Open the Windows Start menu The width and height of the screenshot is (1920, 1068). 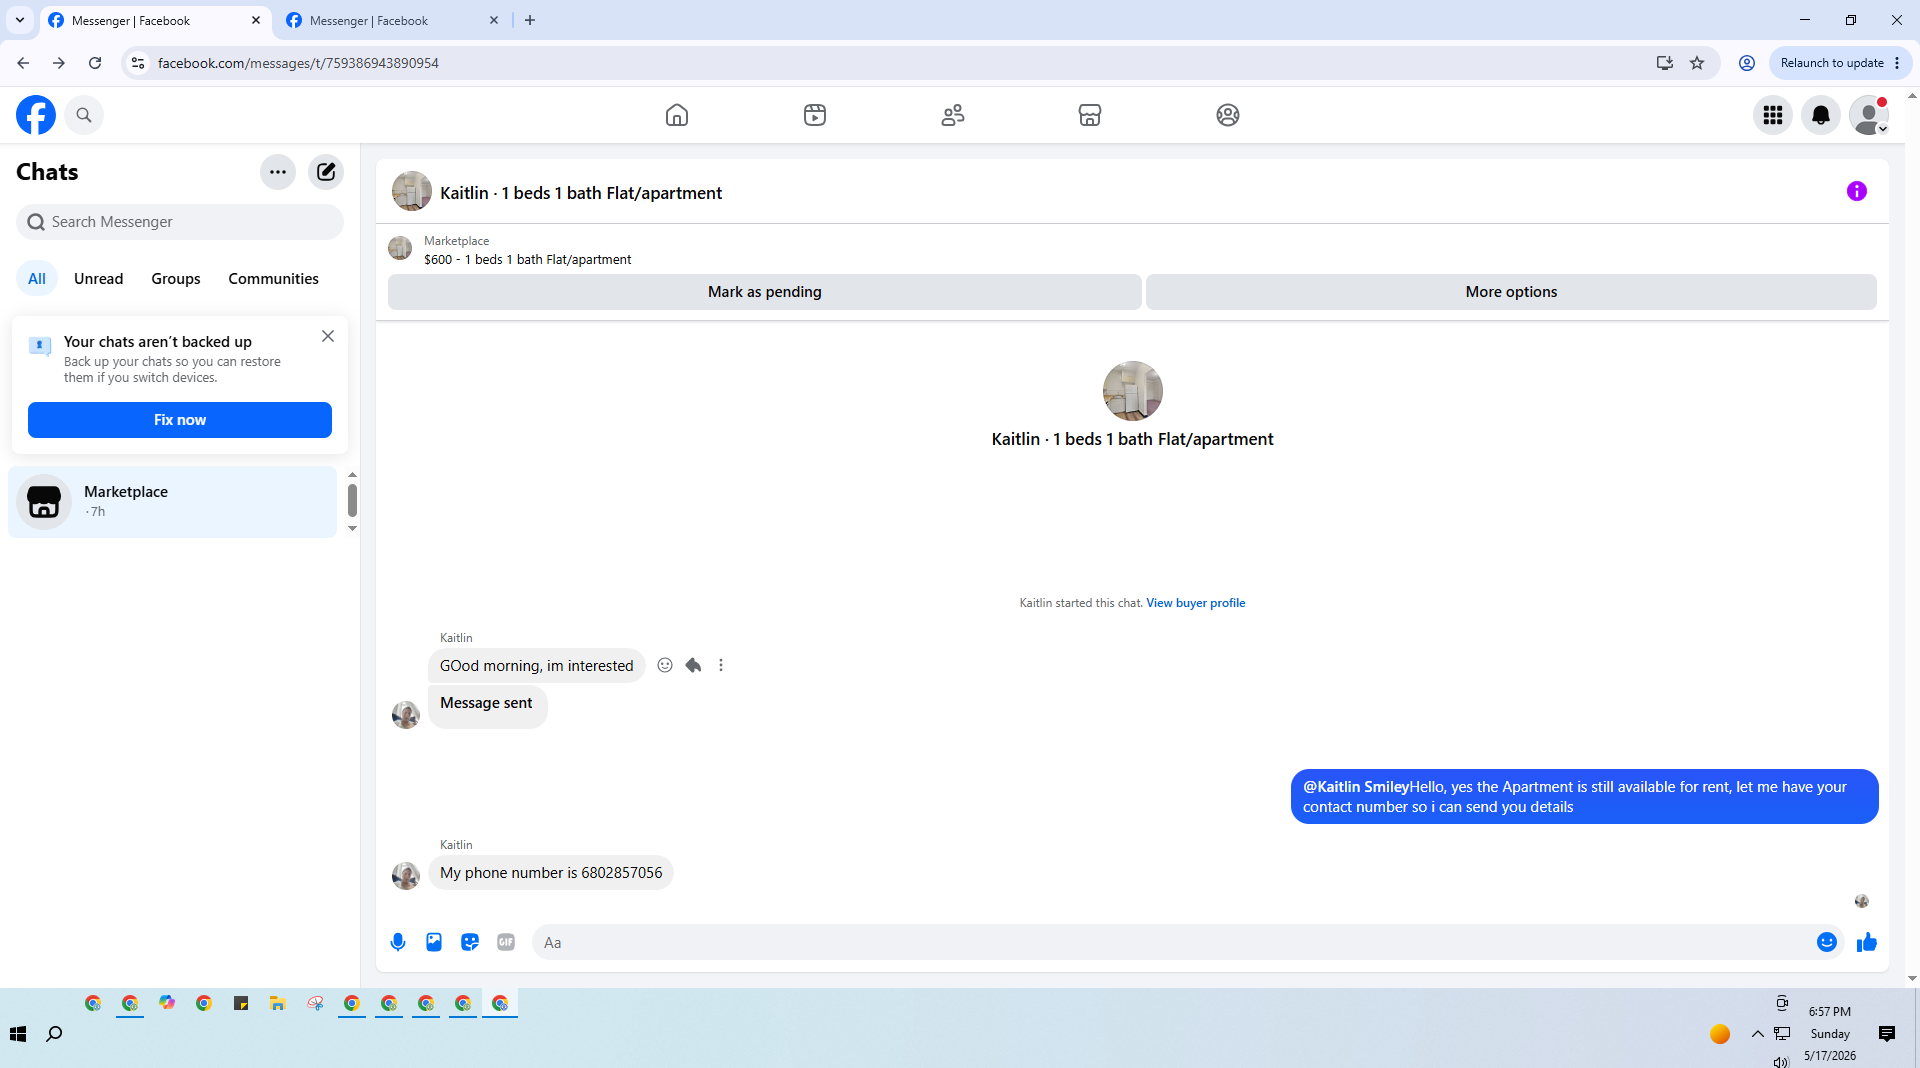(x=18, y=1034)
